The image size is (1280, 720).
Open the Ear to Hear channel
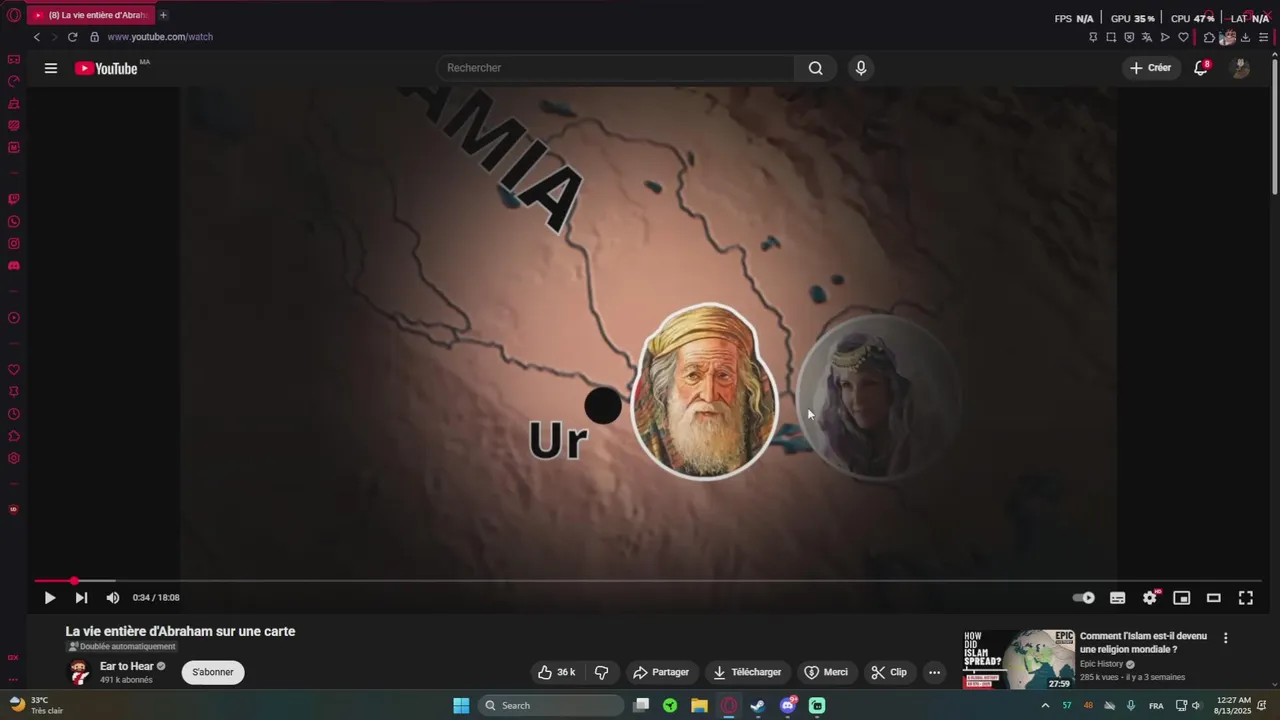127,666
